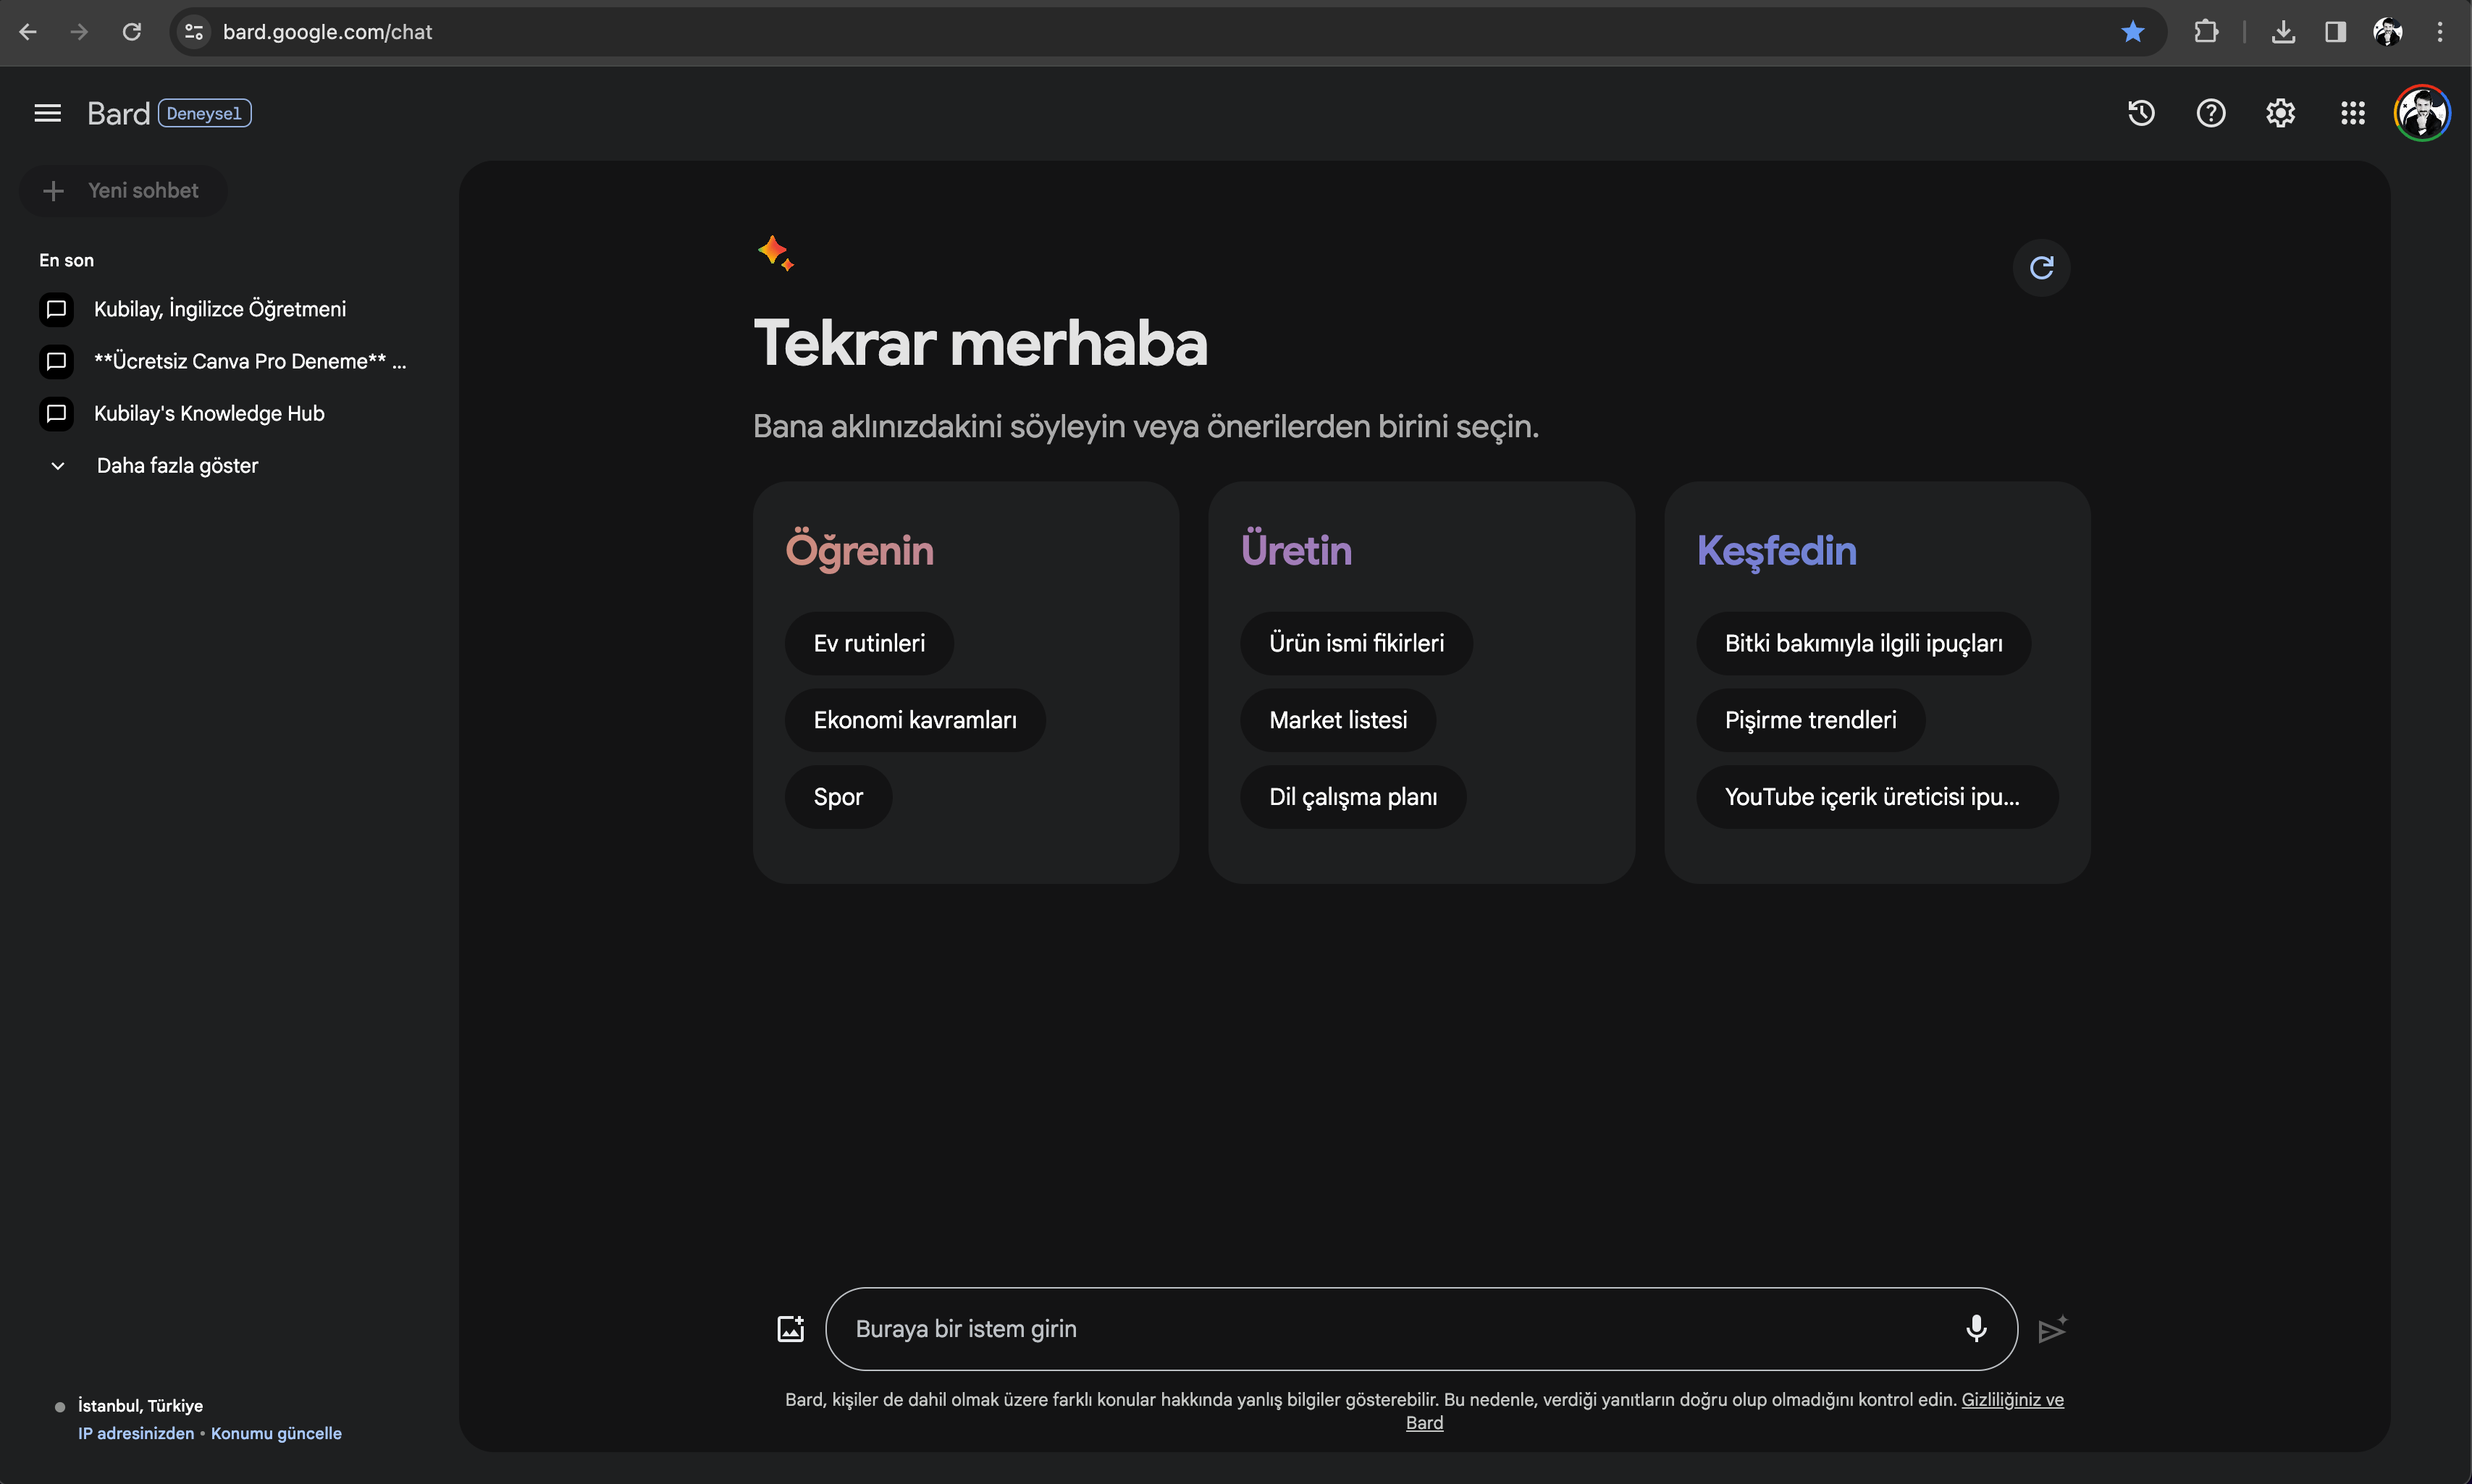Screen dimensions: 2472x1484
Task: Click the Üretin card heading
Action: click(1296, 551)
